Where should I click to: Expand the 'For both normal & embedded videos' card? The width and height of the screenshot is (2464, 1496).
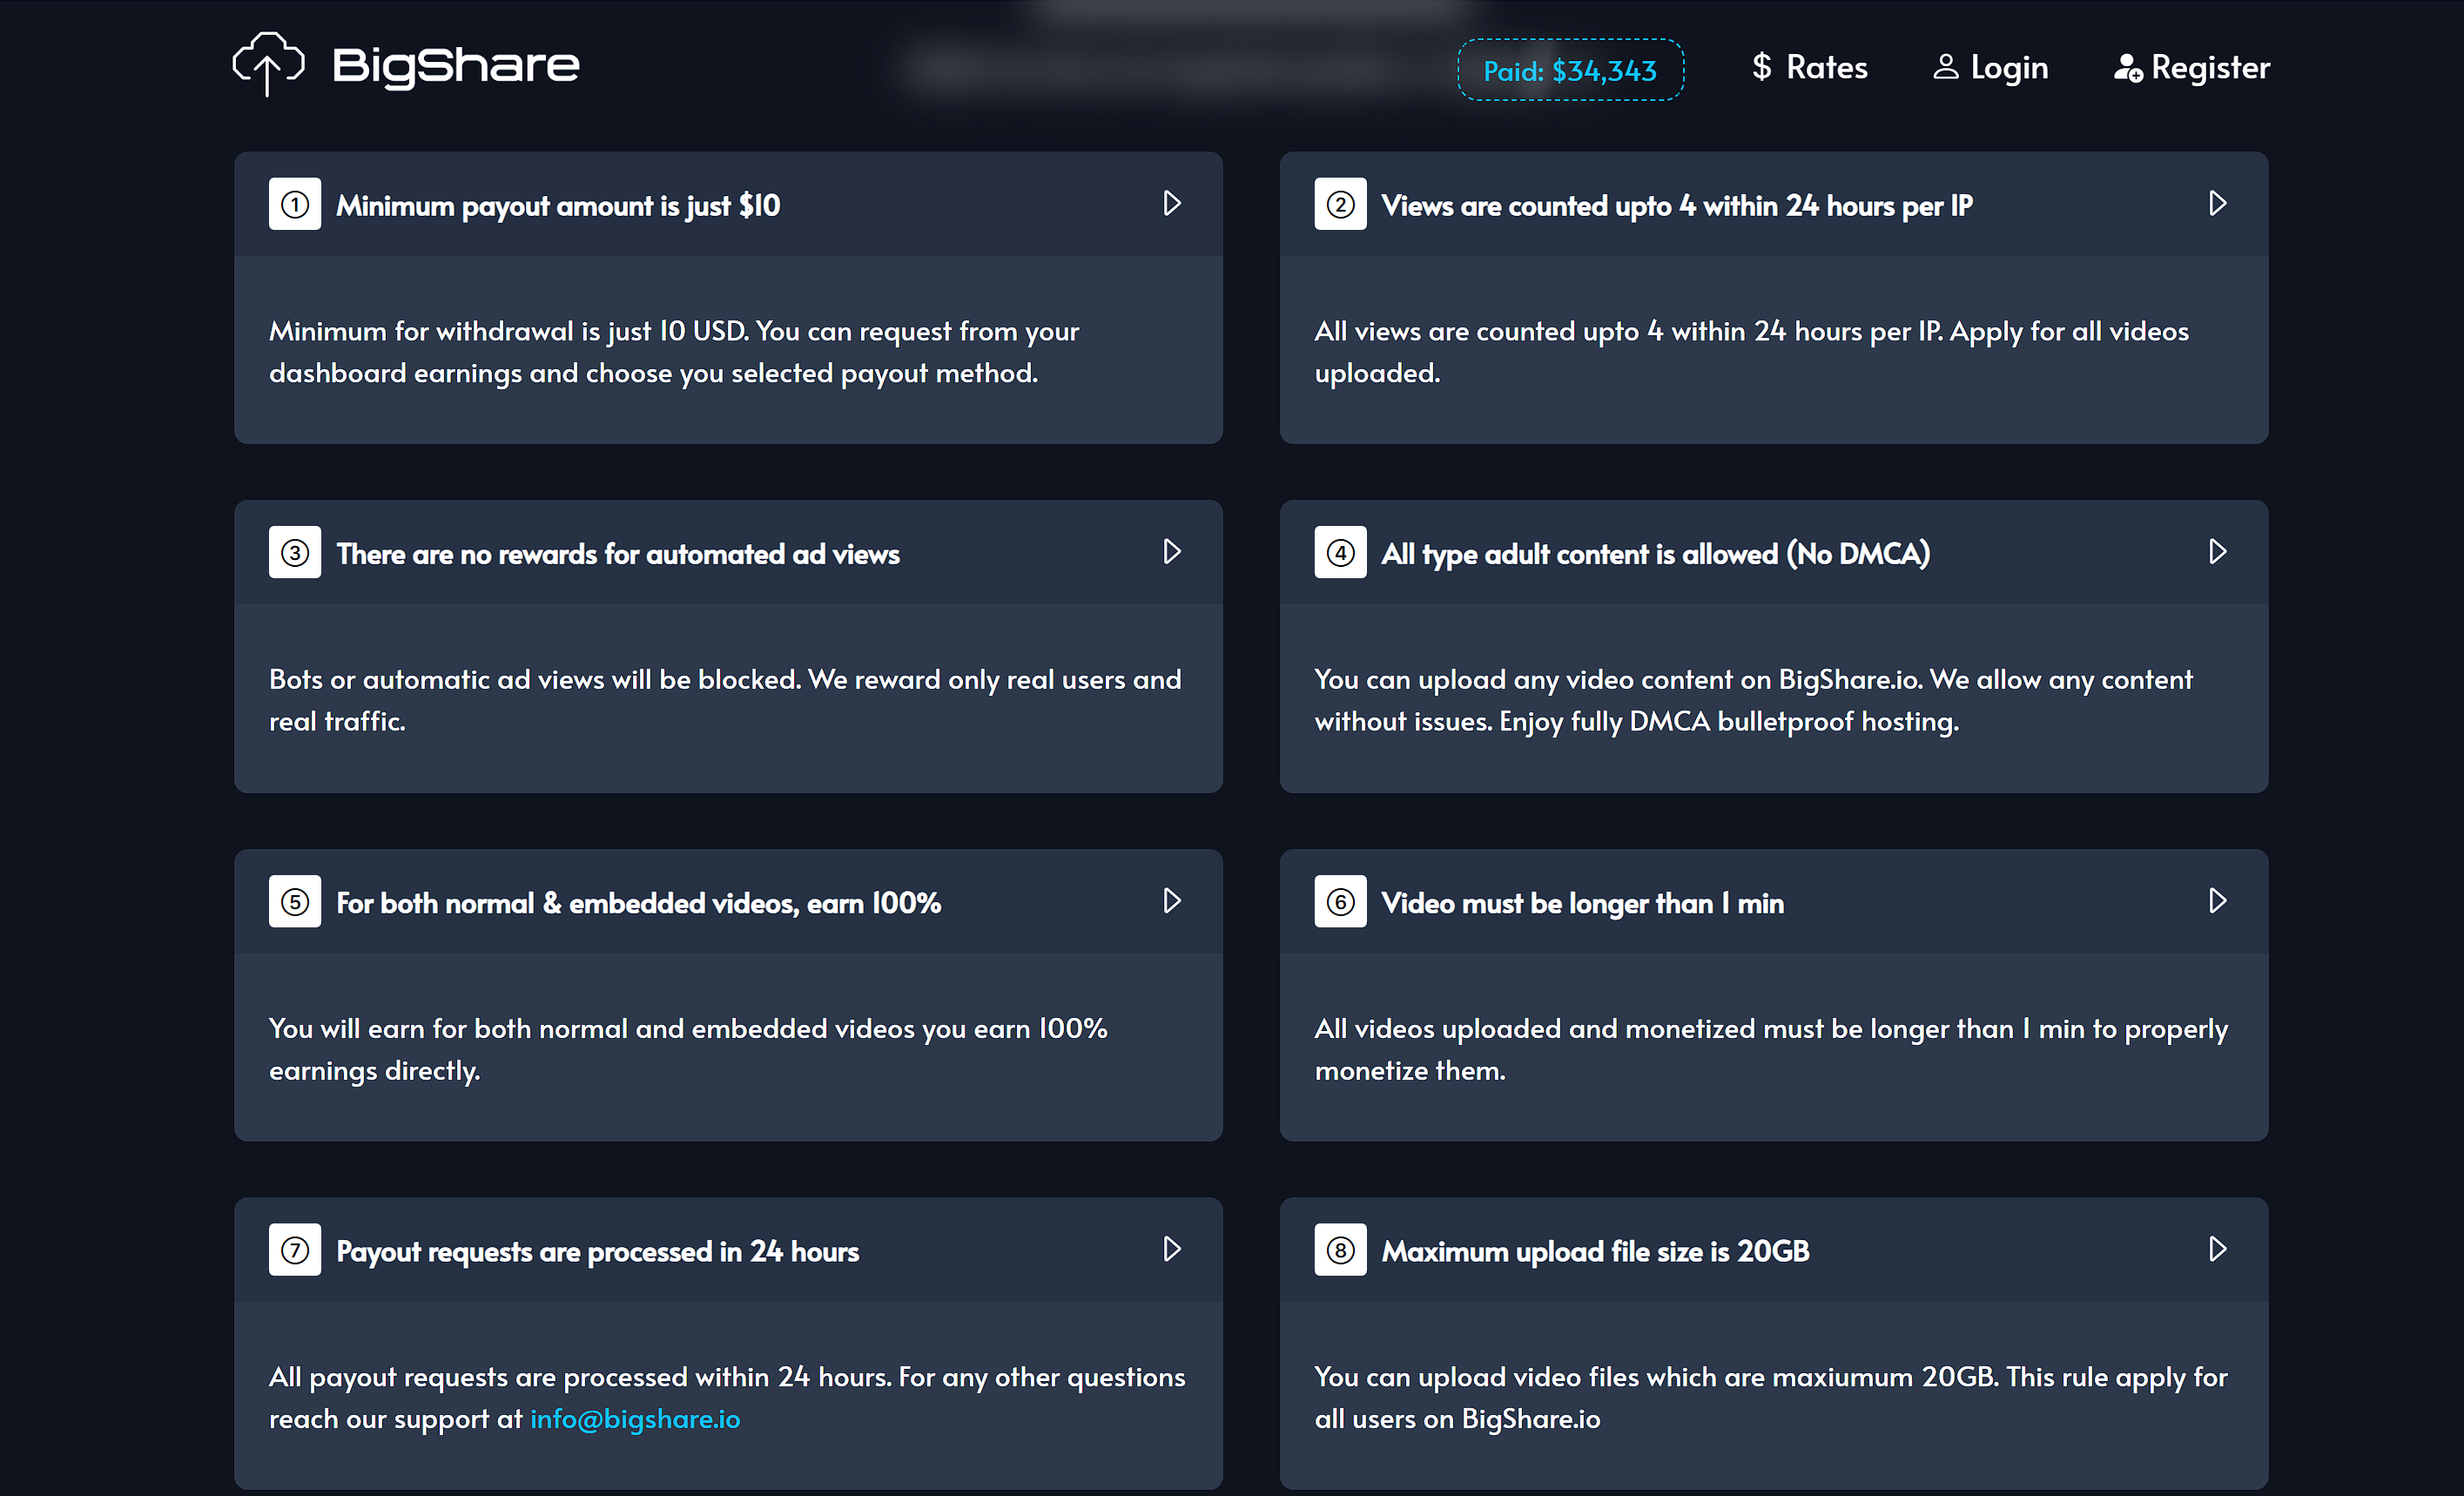pos(1172,900)
